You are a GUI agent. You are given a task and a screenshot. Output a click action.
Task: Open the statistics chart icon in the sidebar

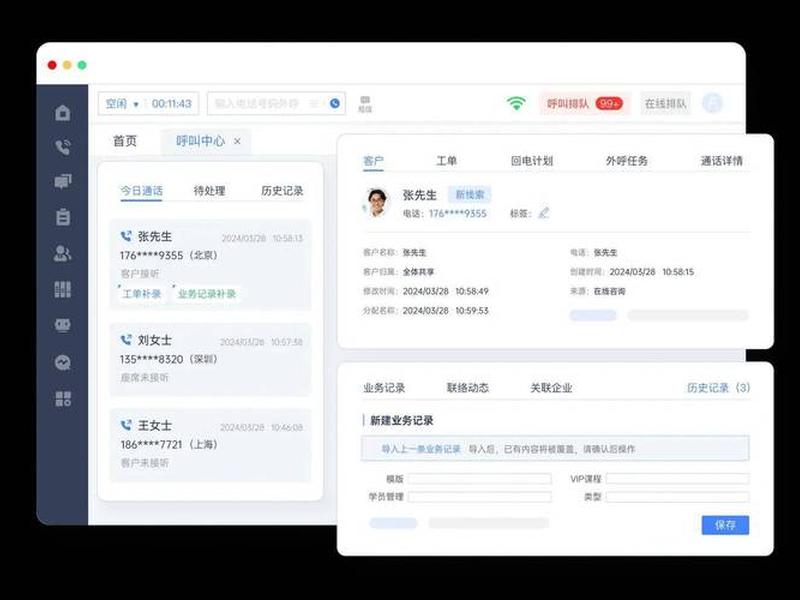tap(62, 362)
